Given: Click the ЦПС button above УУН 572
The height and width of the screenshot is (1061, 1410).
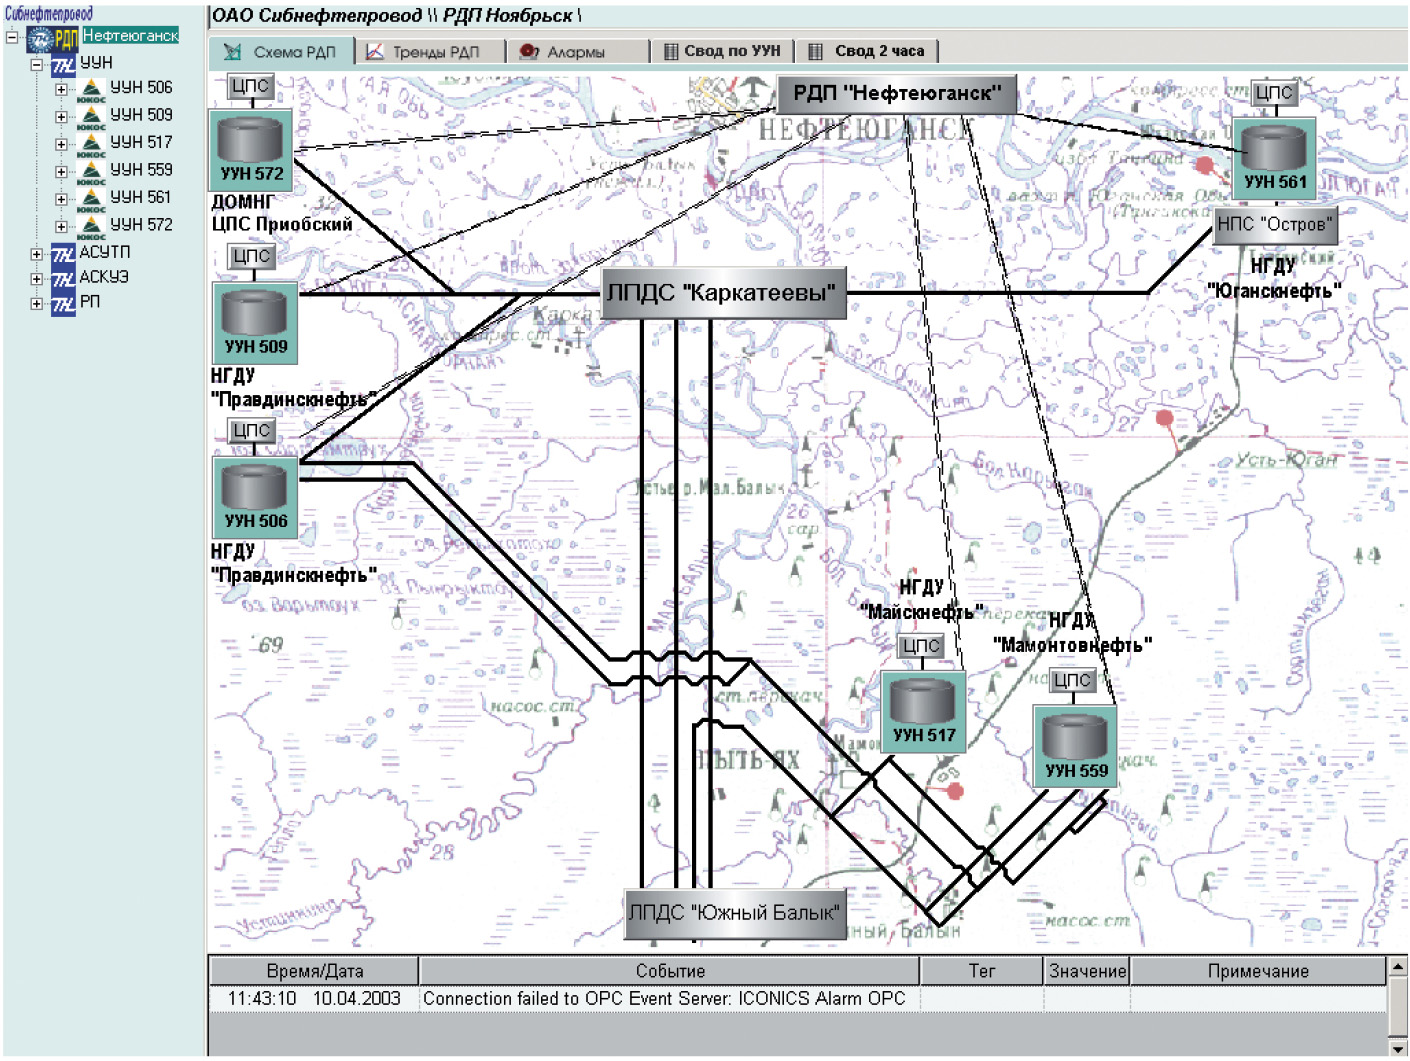Looking at the screenshot, I should click(250, 86).
